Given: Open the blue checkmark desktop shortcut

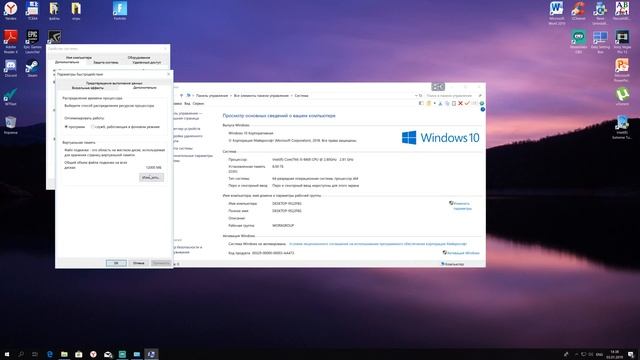Looking at the screenshot, I should coord(11,97).
